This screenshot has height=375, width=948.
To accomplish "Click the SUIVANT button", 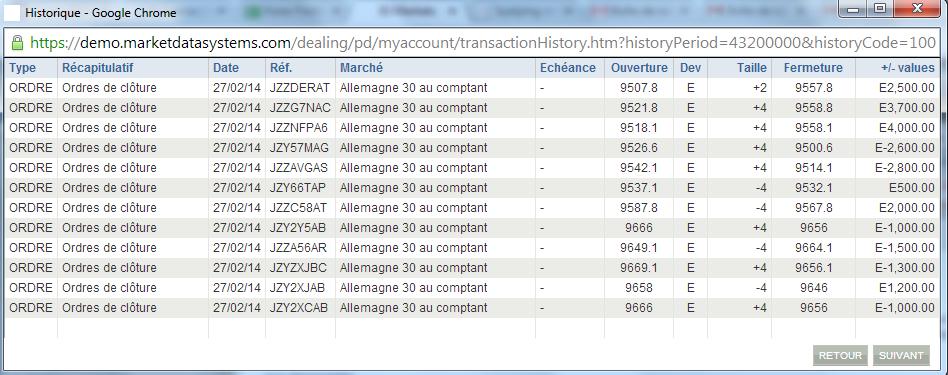I will coord(901,356).
